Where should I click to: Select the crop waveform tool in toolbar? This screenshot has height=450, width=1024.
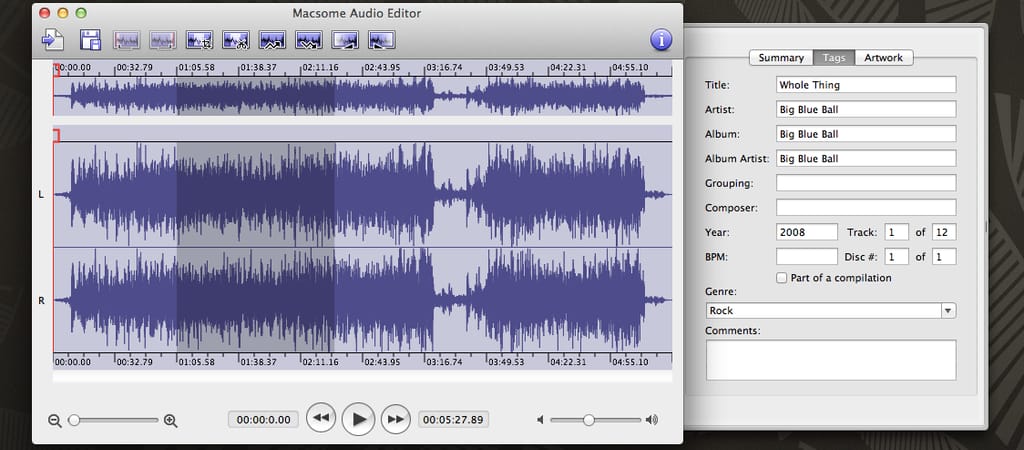pyautogui.click(x=199, y=40)
